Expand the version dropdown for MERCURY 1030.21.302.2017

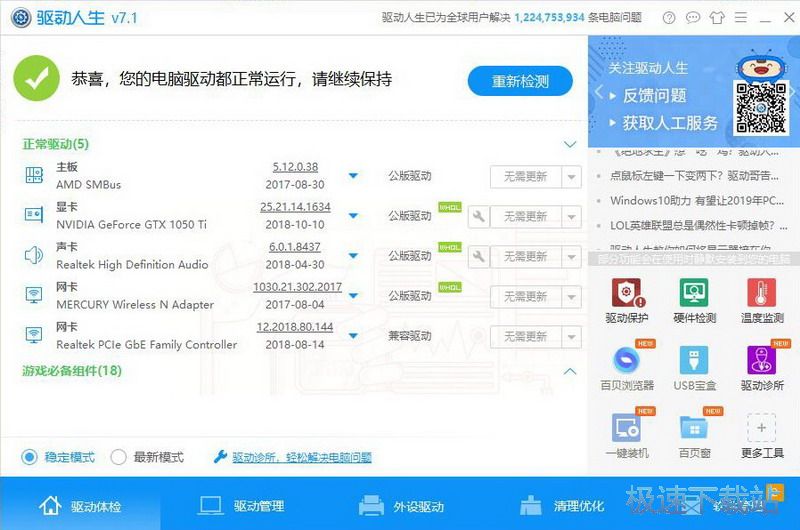[x=353, y=296]
